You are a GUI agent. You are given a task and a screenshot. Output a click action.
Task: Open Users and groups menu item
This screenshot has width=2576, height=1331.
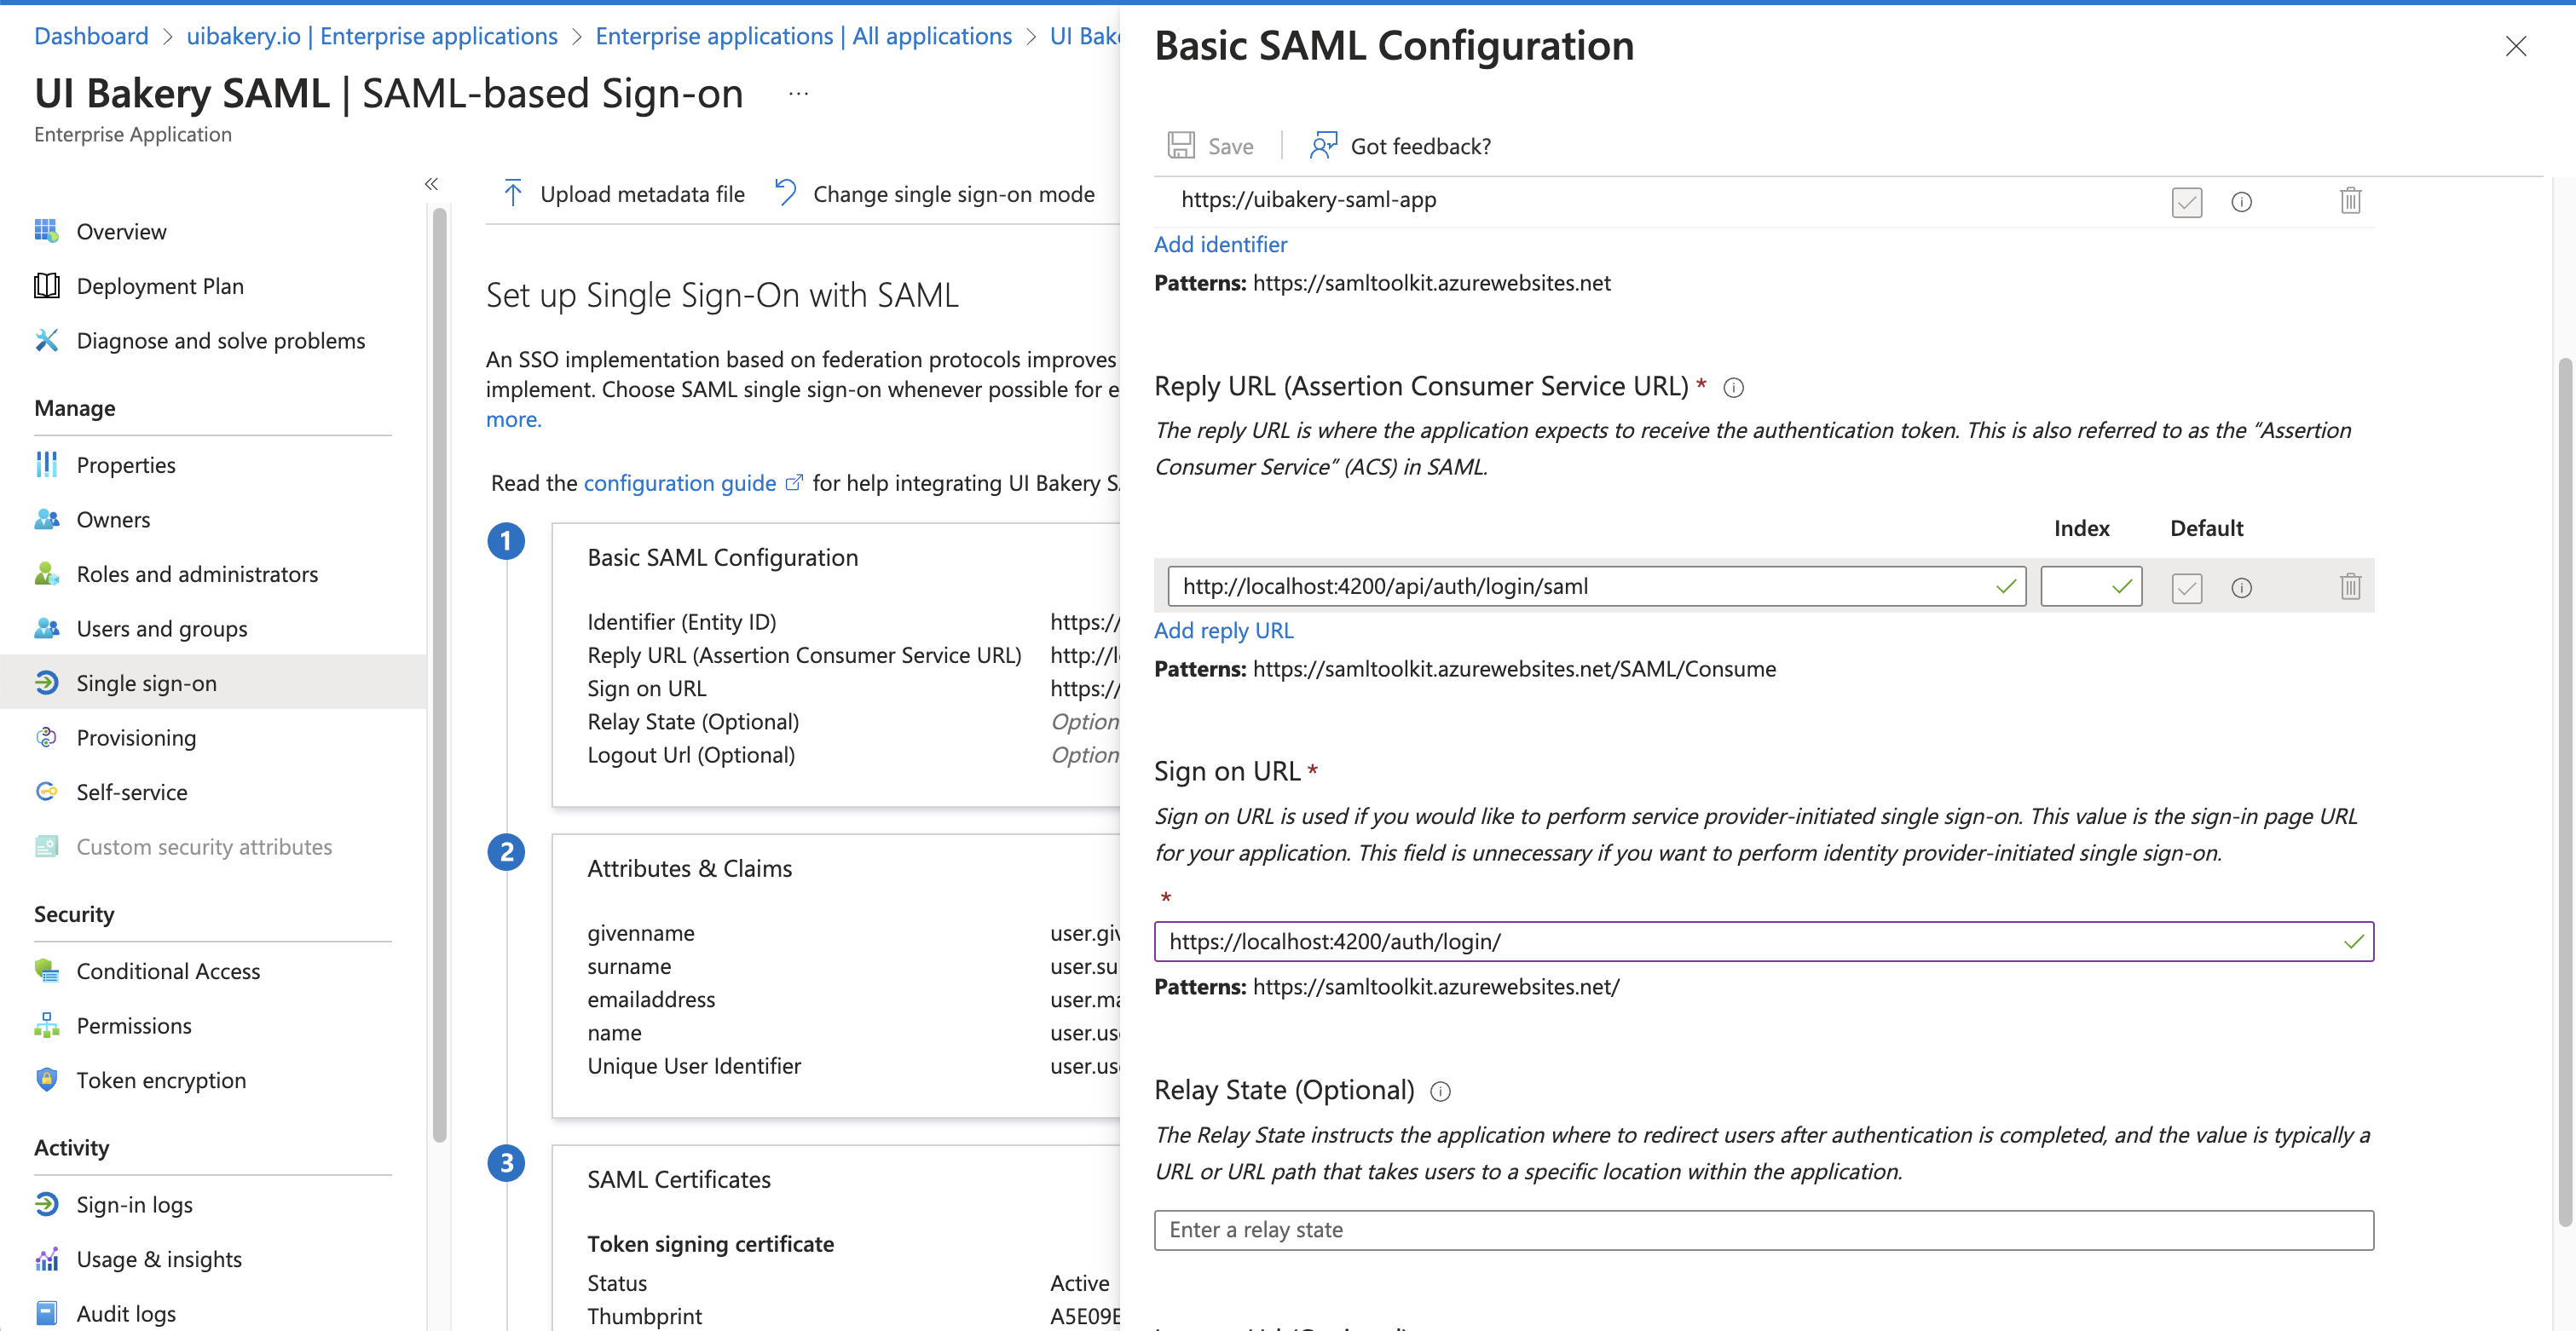point(162,628)
